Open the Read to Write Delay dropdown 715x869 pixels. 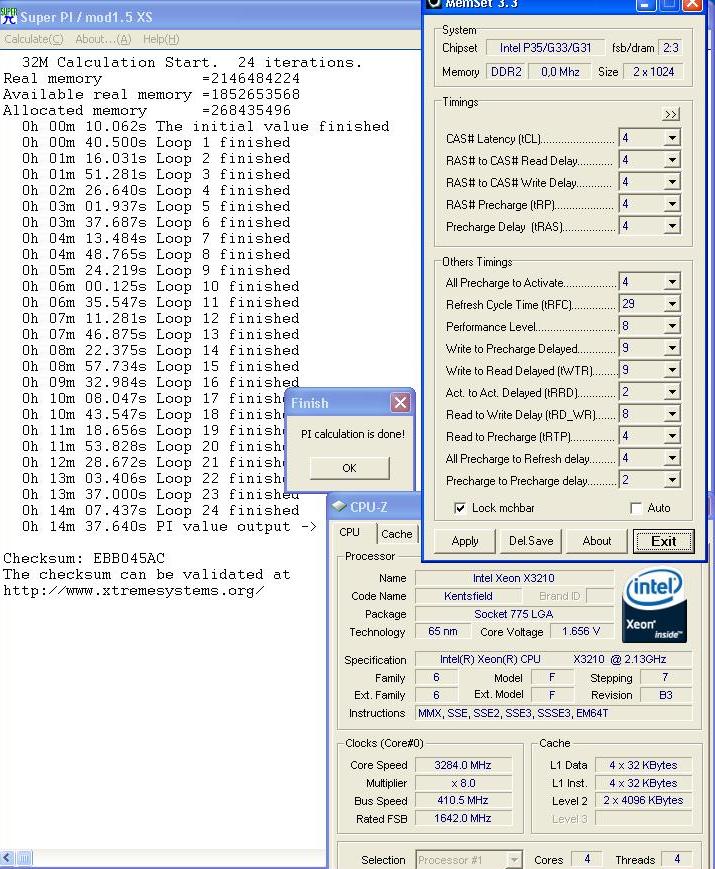(x=672, y=414)
